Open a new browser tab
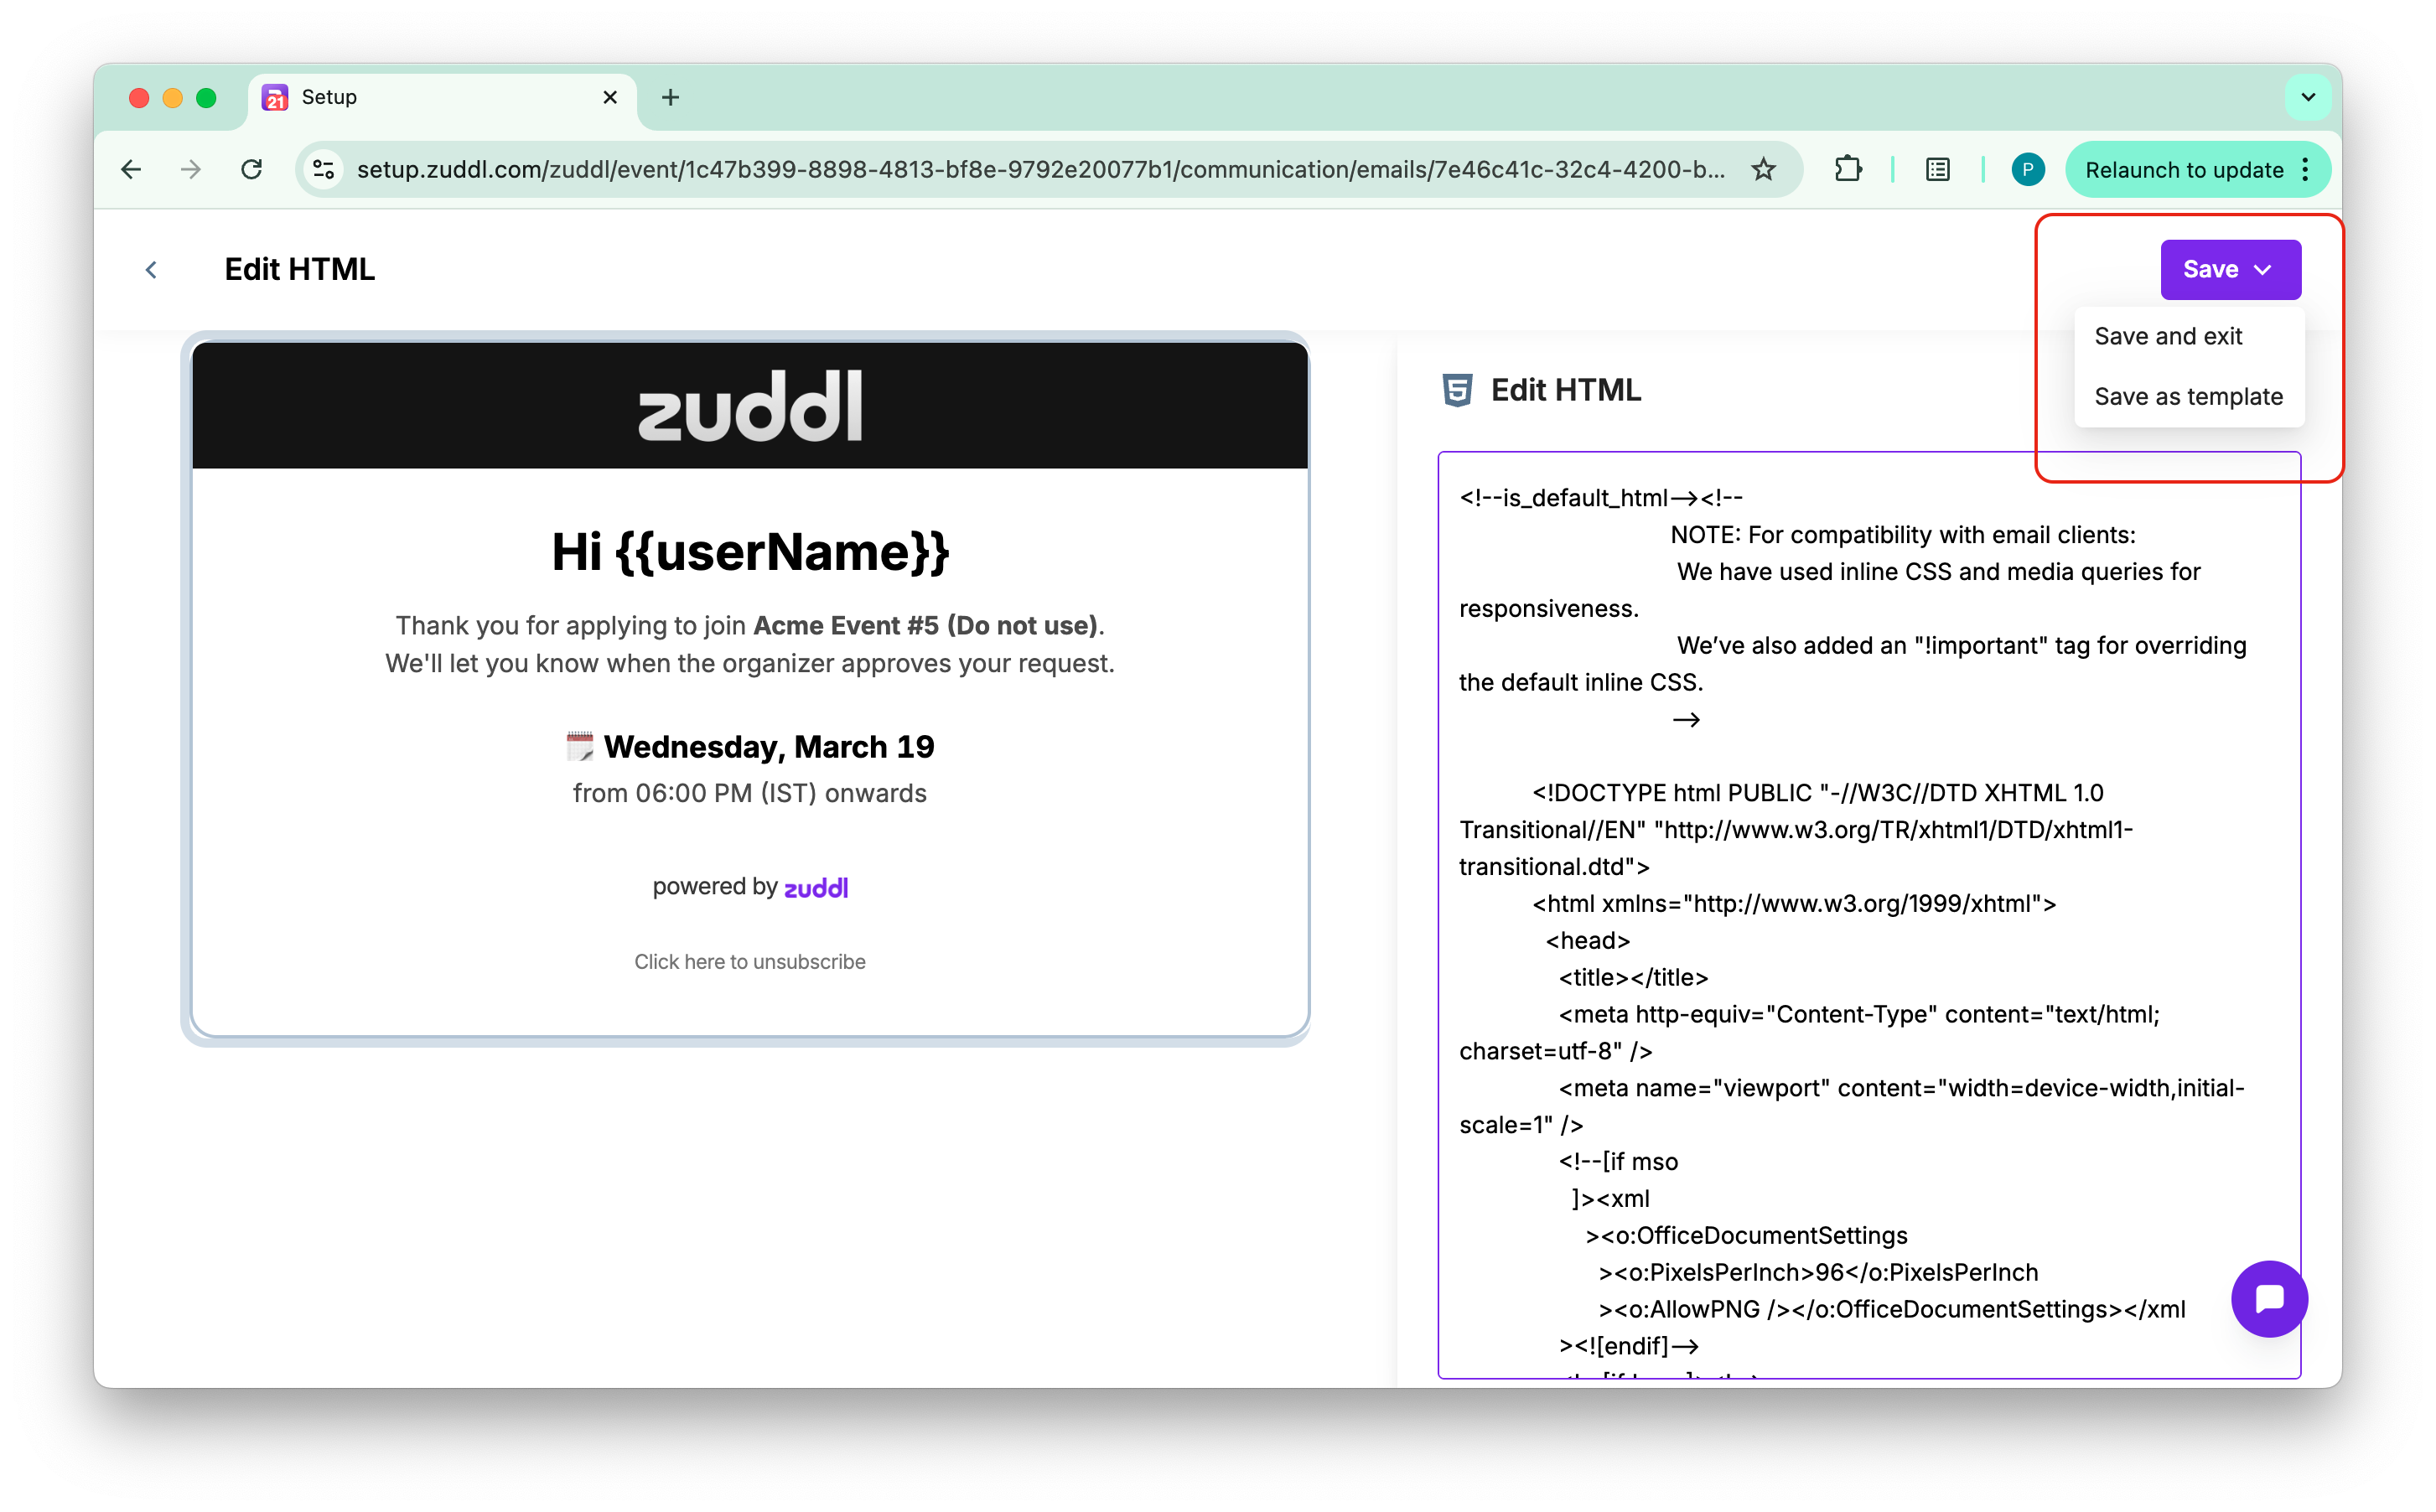The image size is (2436, 1512). 670,97
